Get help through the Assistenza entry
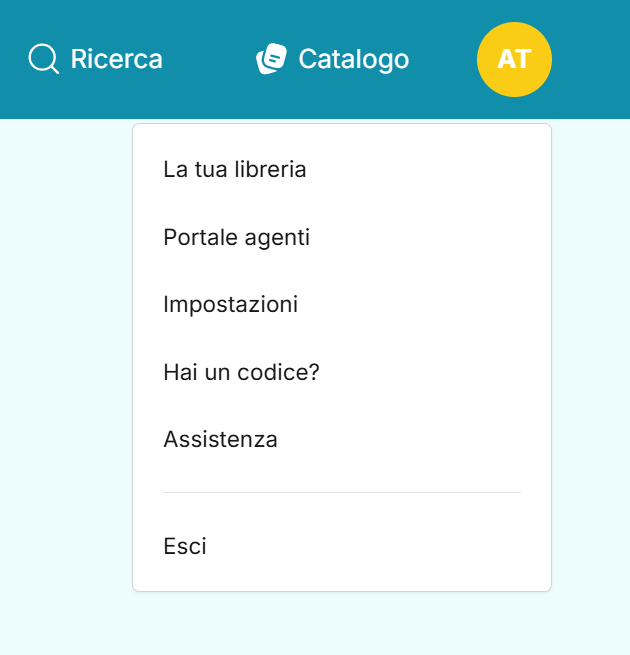Screen dimensions: 630x655 pos(221,439)
